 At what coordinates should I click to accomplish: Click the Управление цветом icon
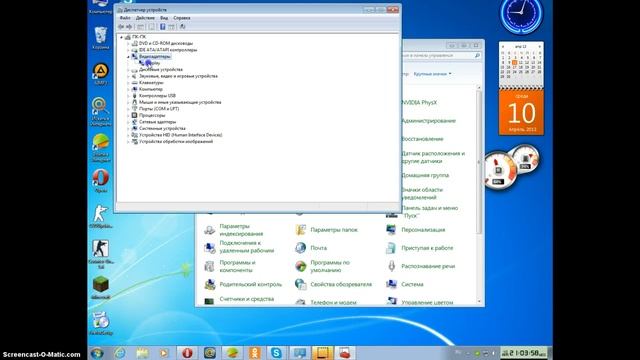(391, 301)
